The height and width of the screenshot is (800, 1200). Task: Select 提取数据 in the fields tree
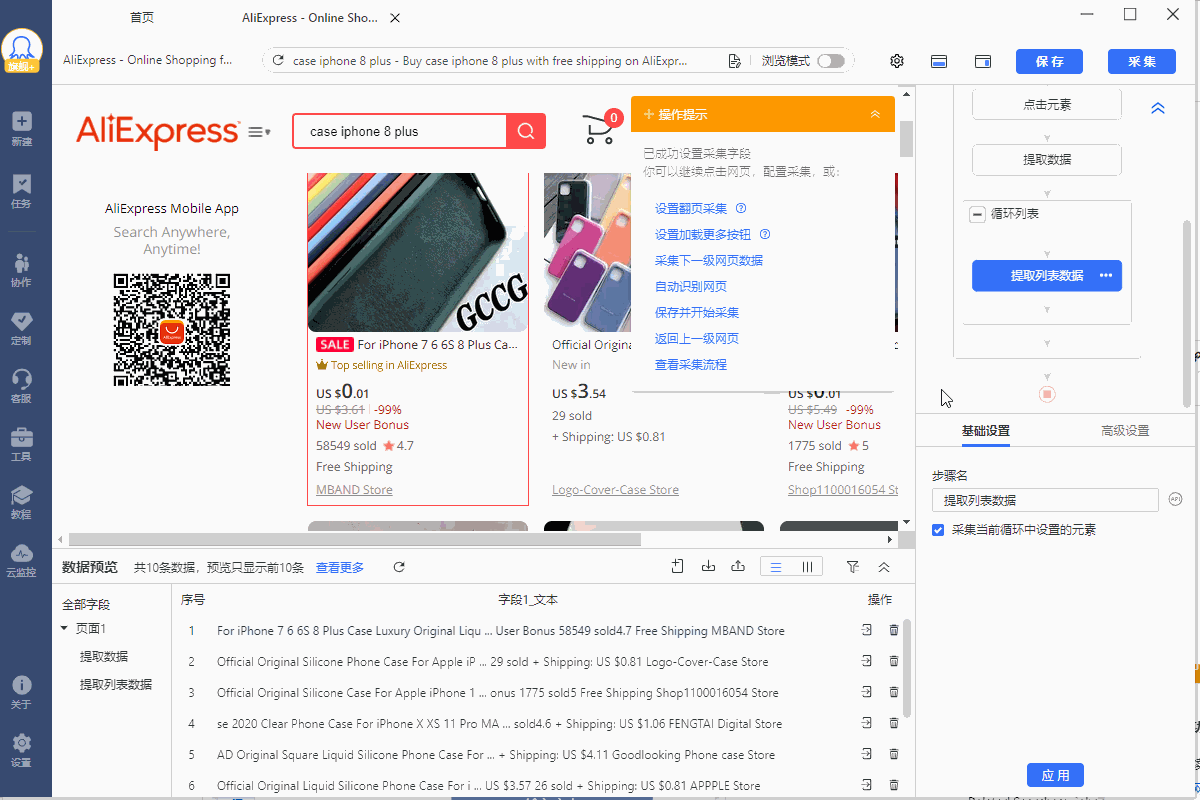tap(104, 656)
